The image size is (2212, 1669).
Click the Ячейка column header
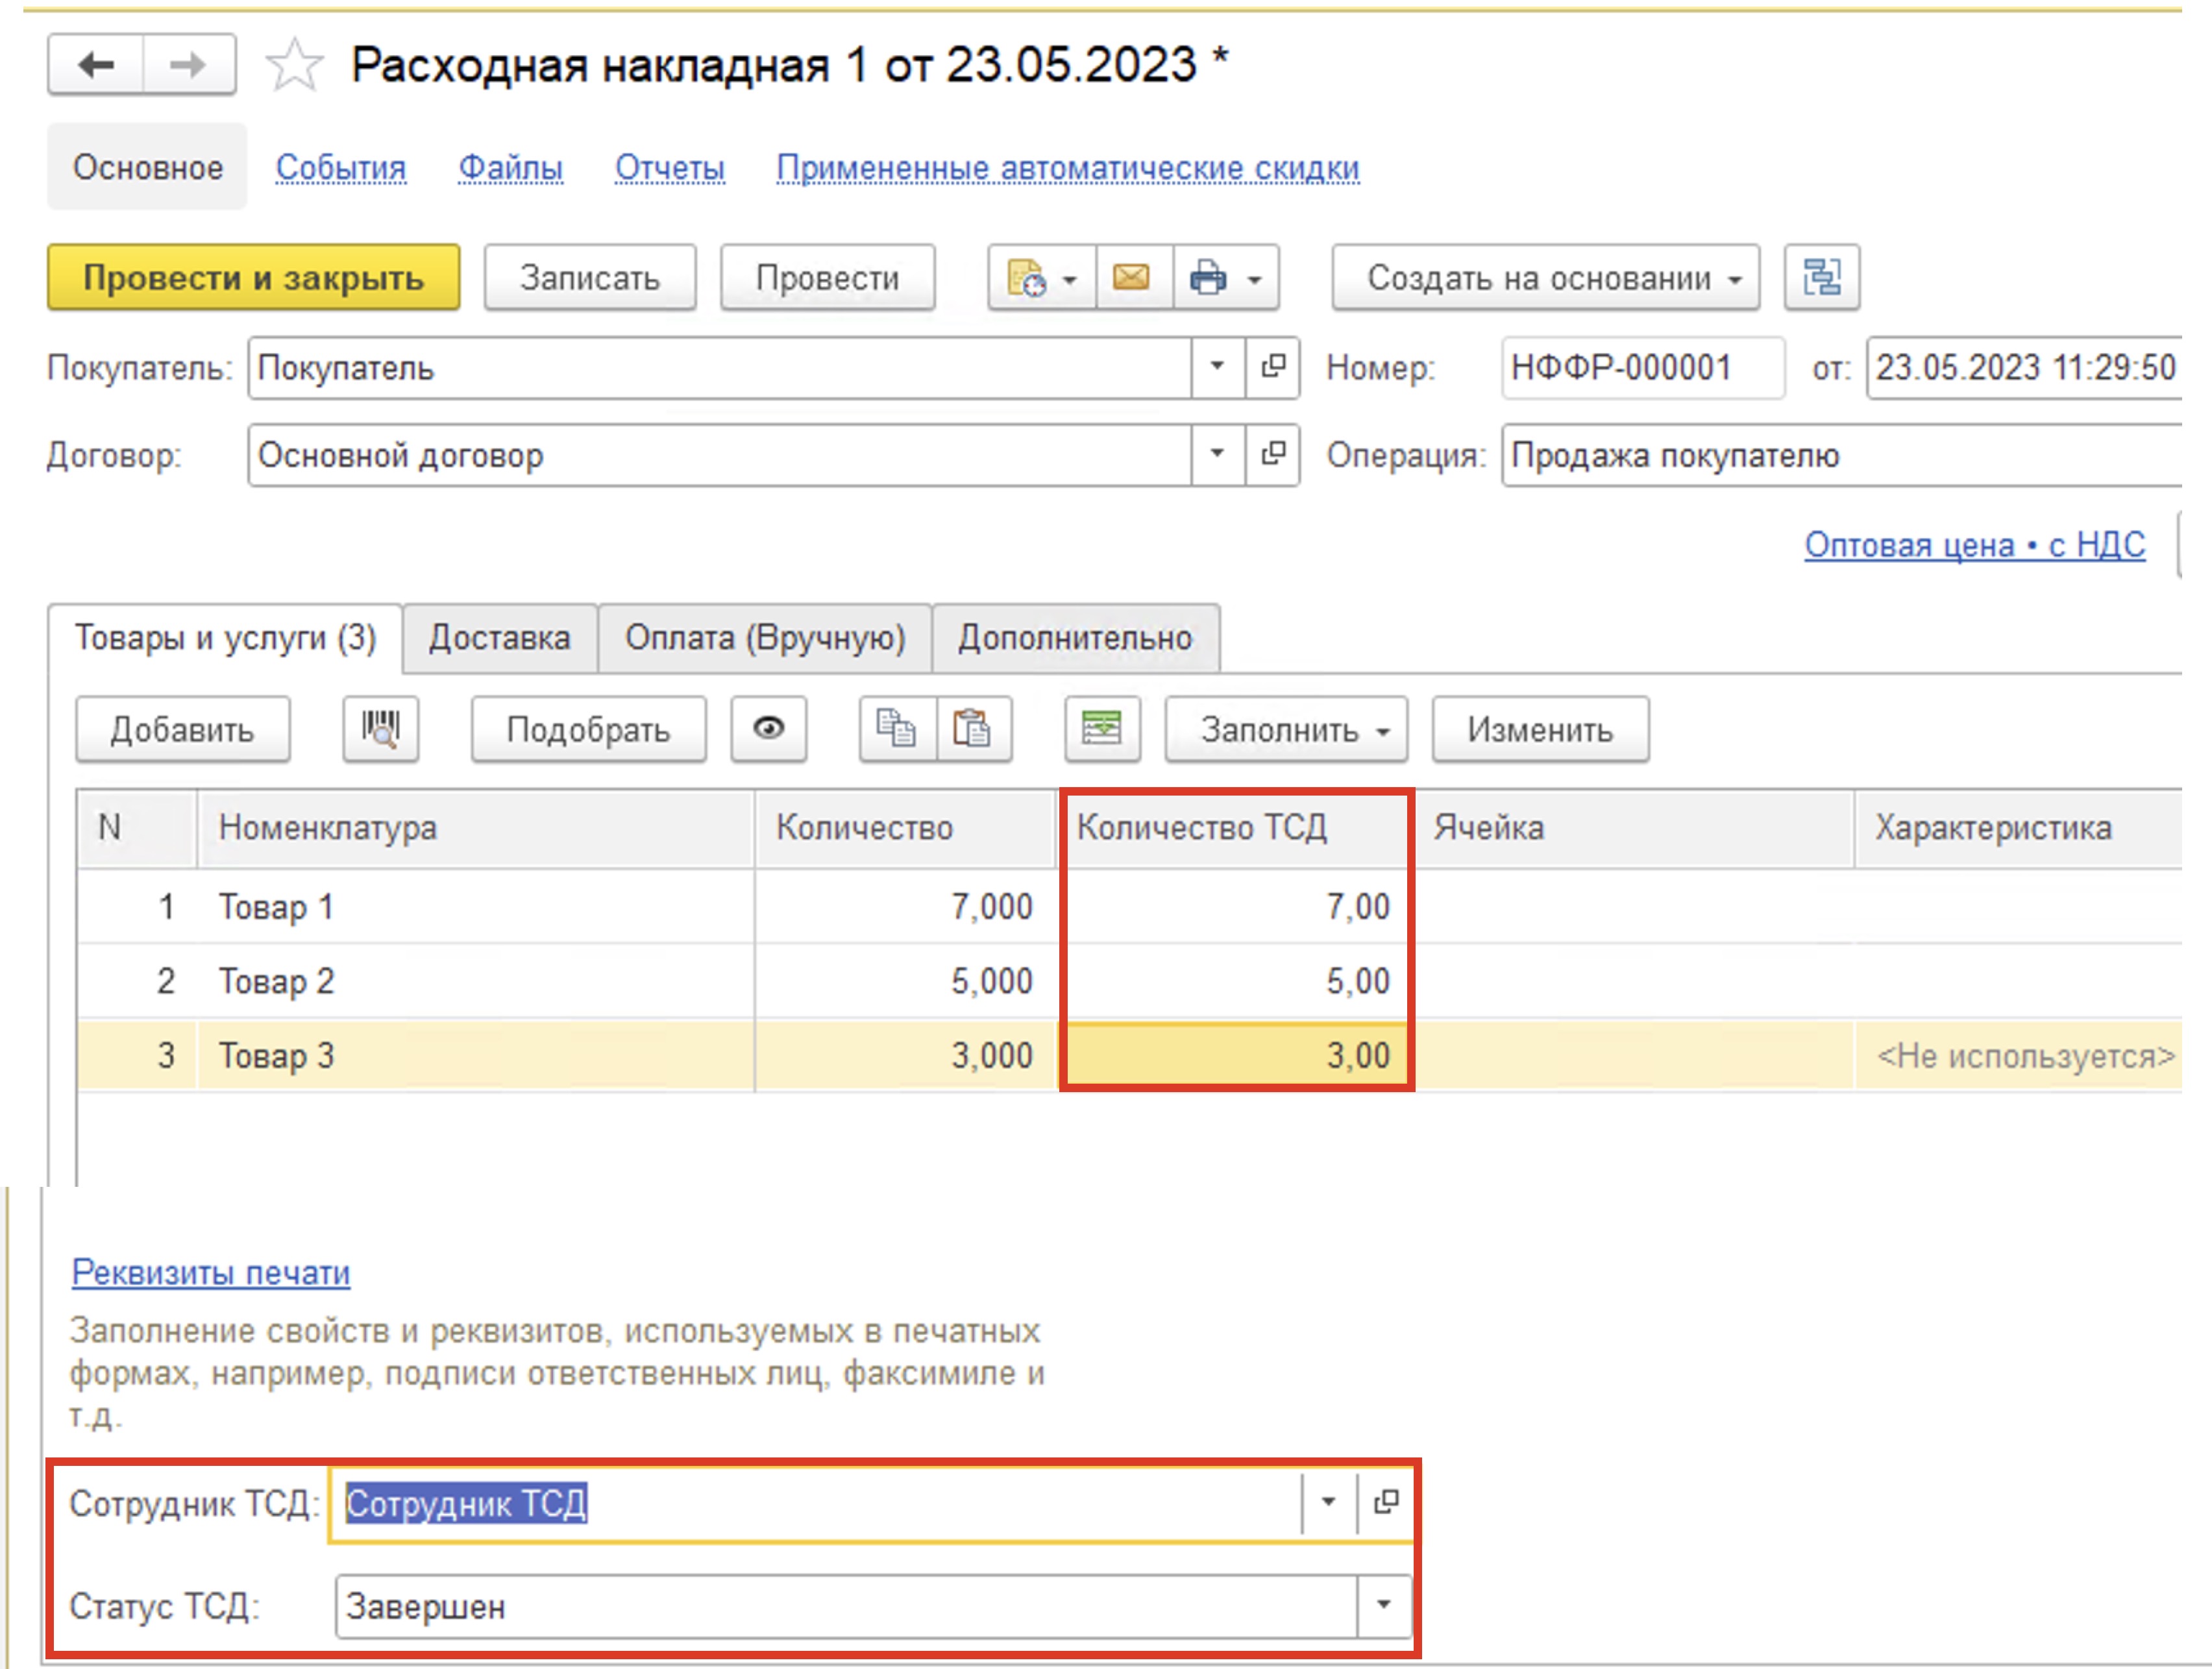click(1634, 828)
